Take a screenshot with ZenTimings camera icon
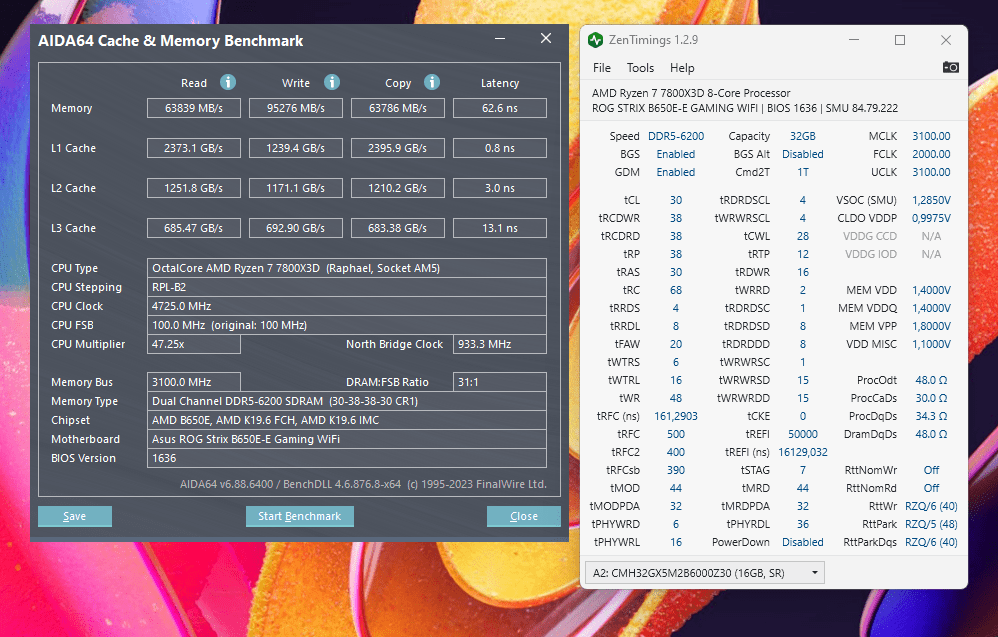Screen dimensions: 998x637 pos(950,67)
